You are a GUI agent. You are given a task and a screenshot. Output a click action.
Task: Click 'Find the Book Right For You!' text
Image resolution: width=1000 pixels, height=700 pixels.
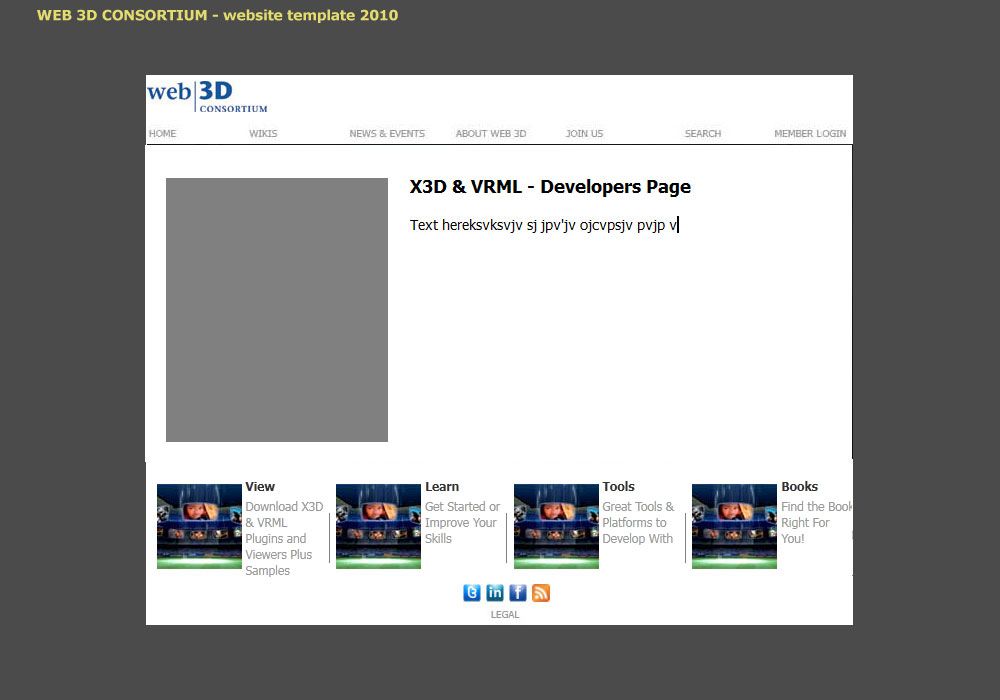pos(817,523)
